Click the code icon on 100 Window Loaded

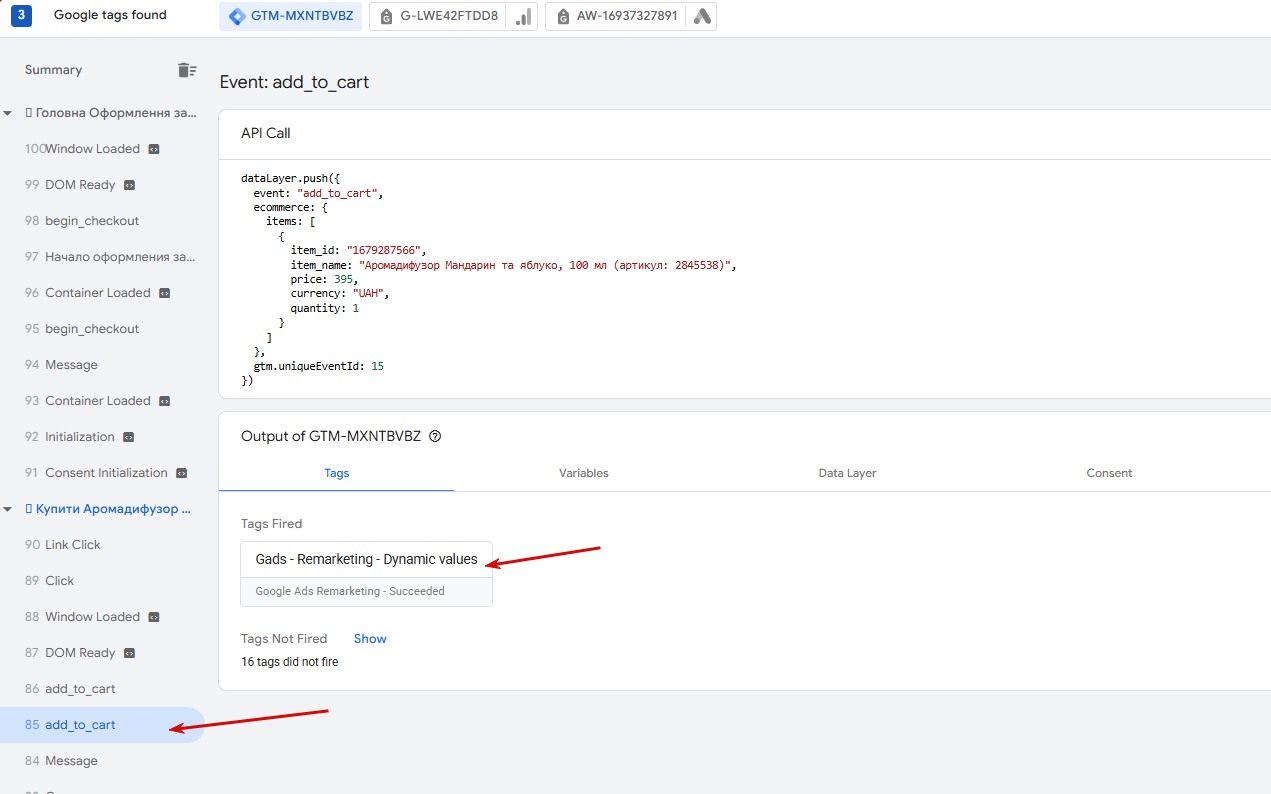[154, 149]
